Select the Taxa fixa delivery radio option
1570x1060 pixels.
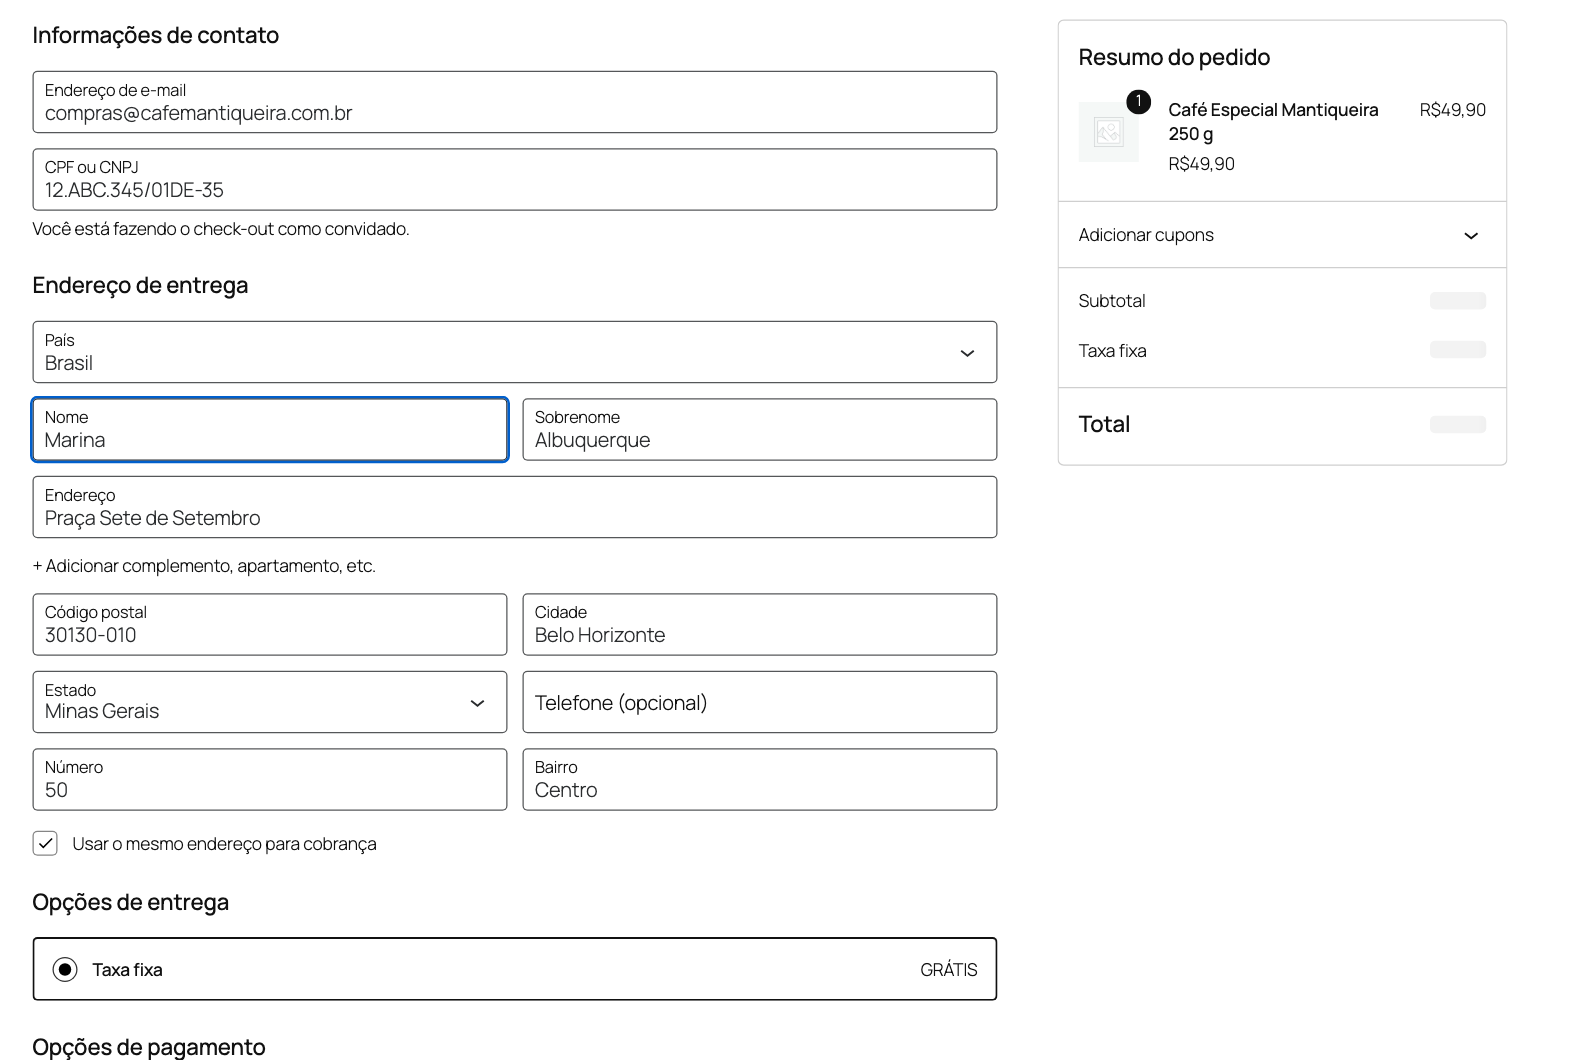click(x=65, y=969)
